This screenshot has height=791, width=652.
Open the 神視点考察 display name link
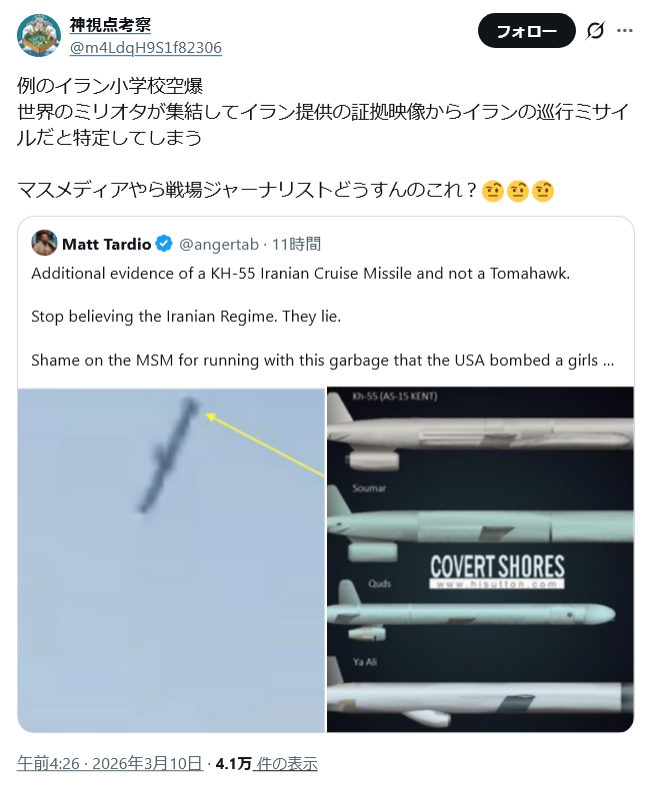(x=110, y=25)
